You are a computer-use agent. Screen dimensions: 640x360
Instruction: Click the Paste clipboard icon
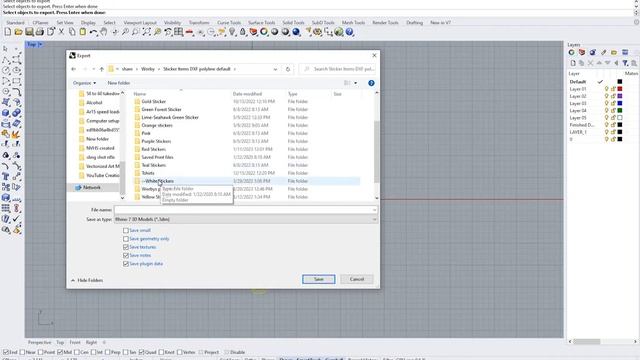tap(82, 32)
